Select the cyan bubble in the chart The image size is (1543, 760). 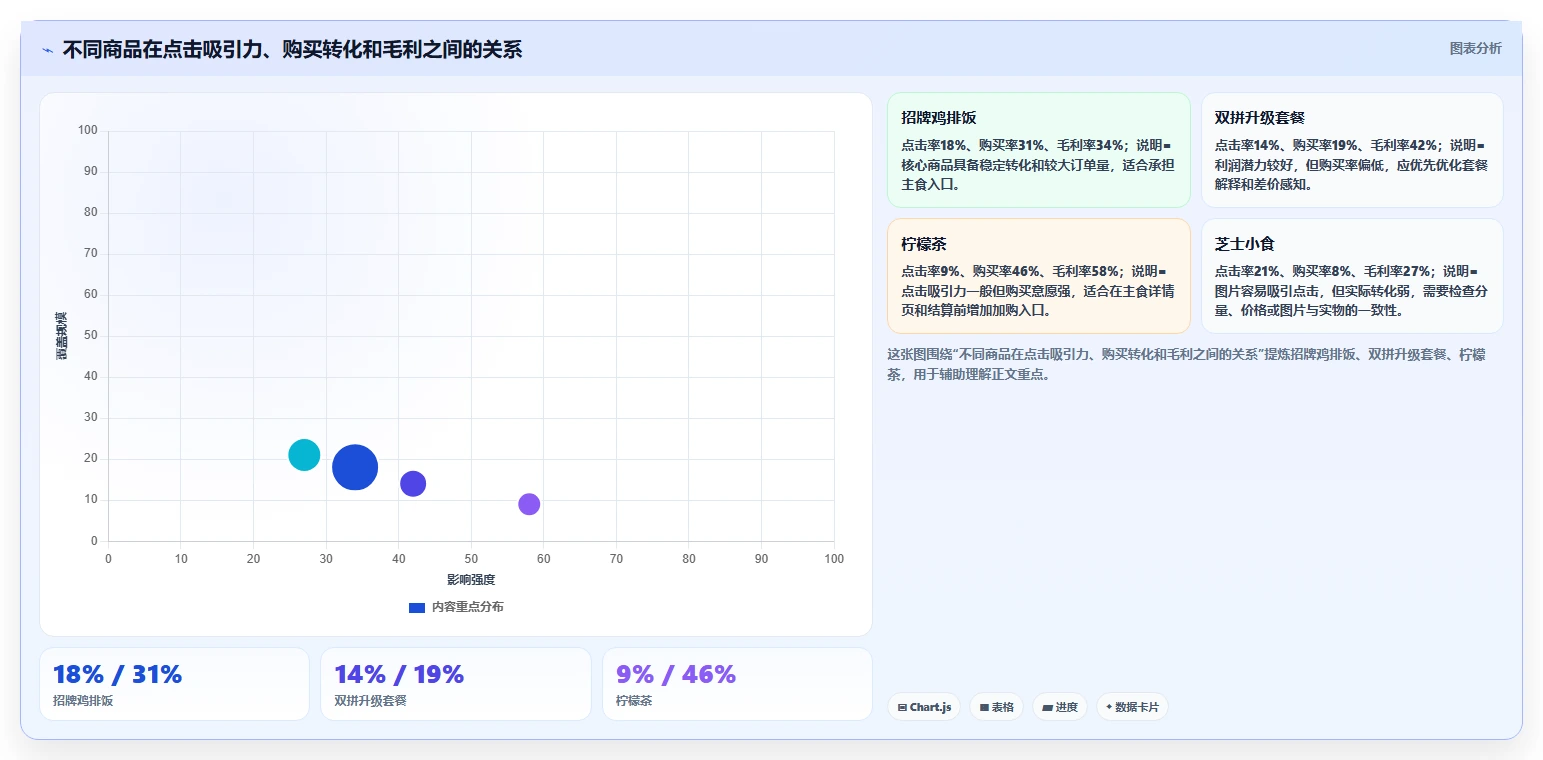coord(304,455)
